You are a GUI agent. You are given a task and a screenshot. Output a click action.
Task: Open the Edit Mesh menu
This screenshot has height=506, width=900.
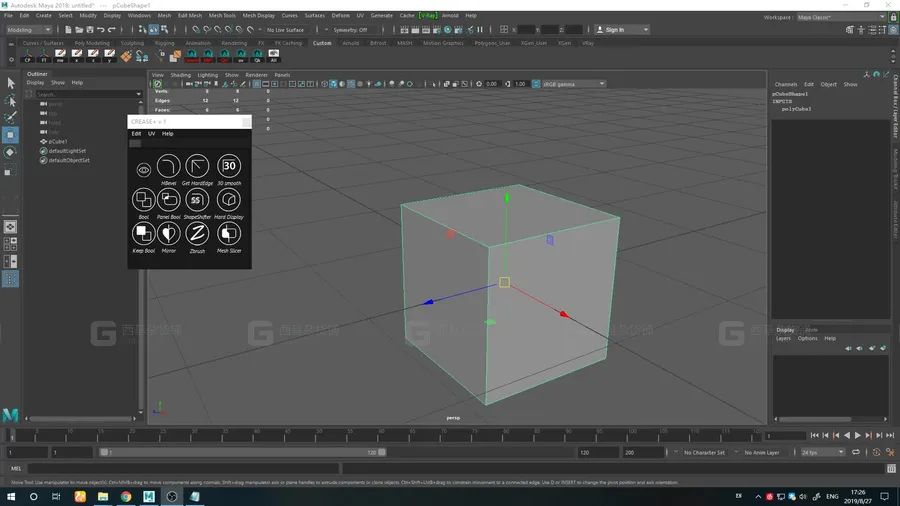189,15
